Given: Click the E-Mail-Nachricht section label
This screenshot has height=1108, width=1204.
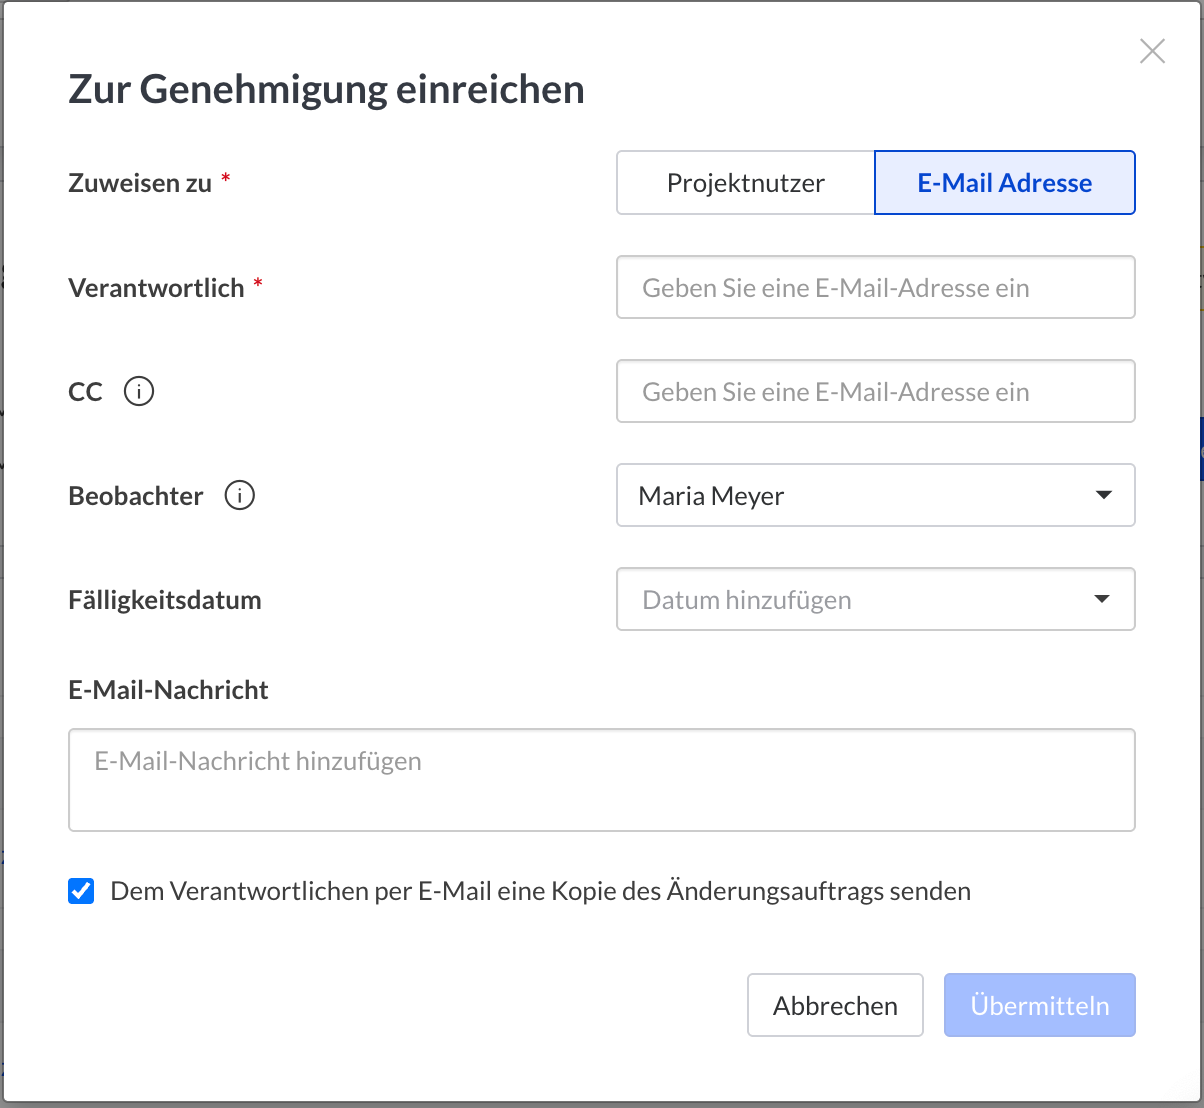Looking at the screenshot, I should pyautogui.click(x=168, y=690).
